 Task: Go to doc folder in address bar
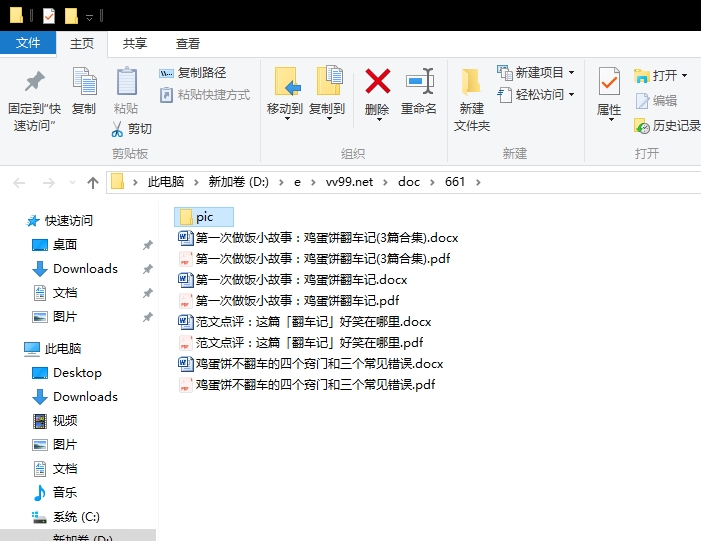pyautogui.click(x=409, y=182)
